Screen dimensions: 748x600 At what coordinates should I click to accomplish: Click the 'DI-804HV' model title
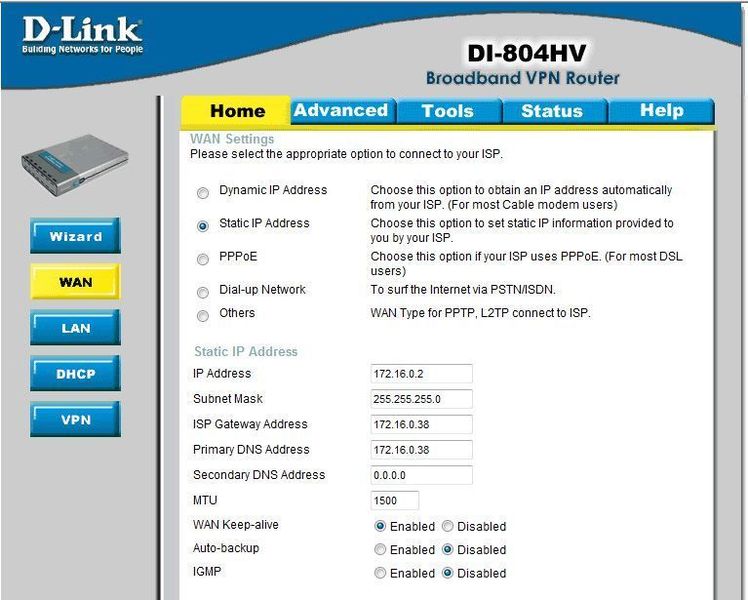pyautogui.click(x=526, y=53)
